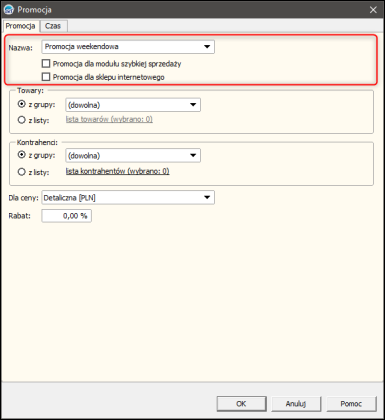The image size is (385, 420).
Task: Switch to the Czas tab
Action: coord(53,26)
